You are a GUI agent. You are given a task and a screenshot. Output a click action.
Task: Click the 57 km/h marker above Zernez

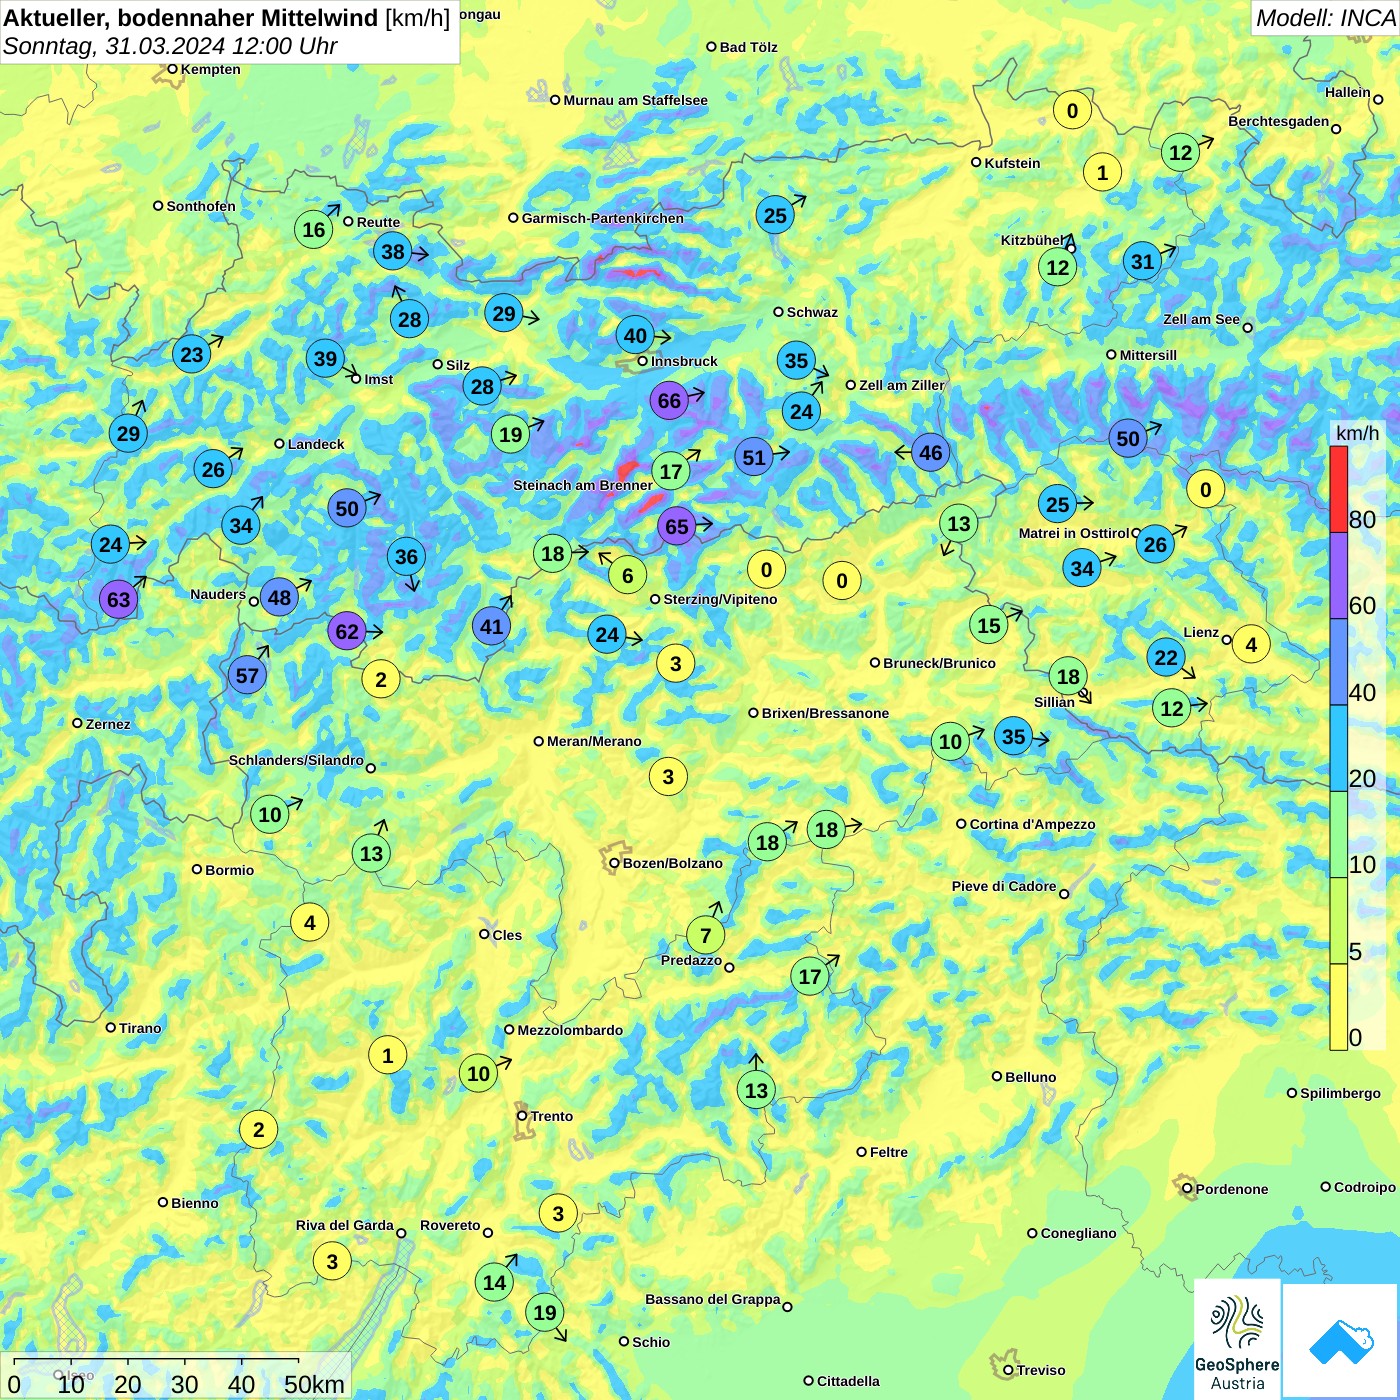pyautogui.click(x=247, y=675)
